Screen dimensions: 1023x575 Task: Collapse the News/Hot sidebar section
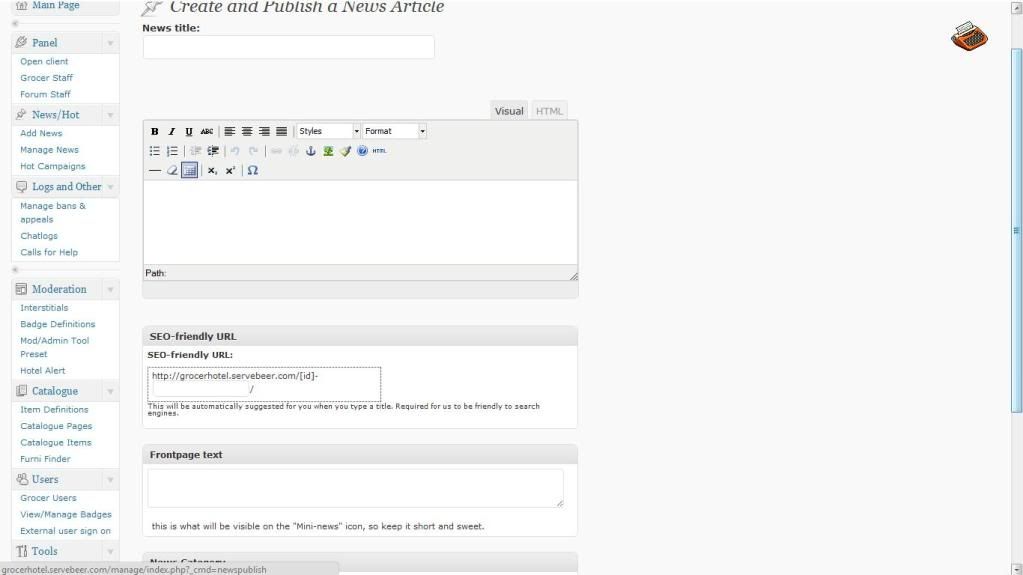[110, 115]
